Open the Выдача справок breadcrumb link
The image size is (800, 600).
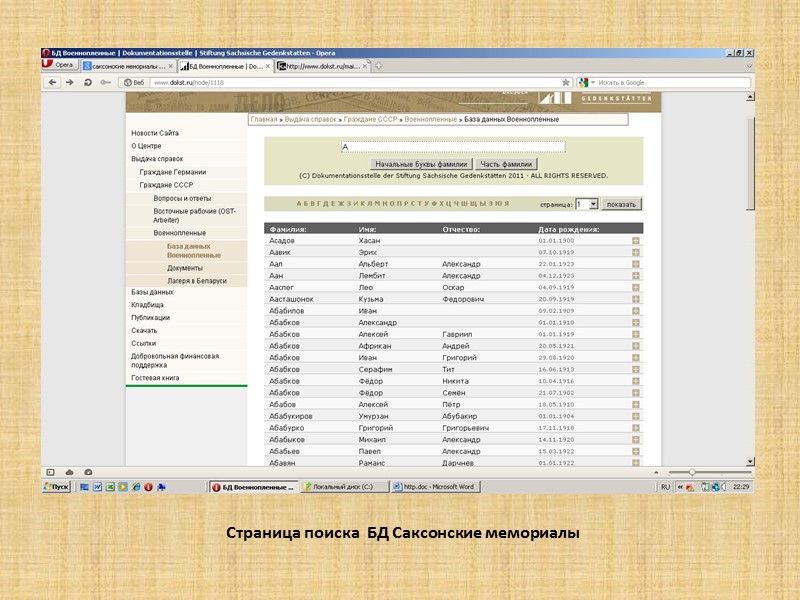(310, 119)
